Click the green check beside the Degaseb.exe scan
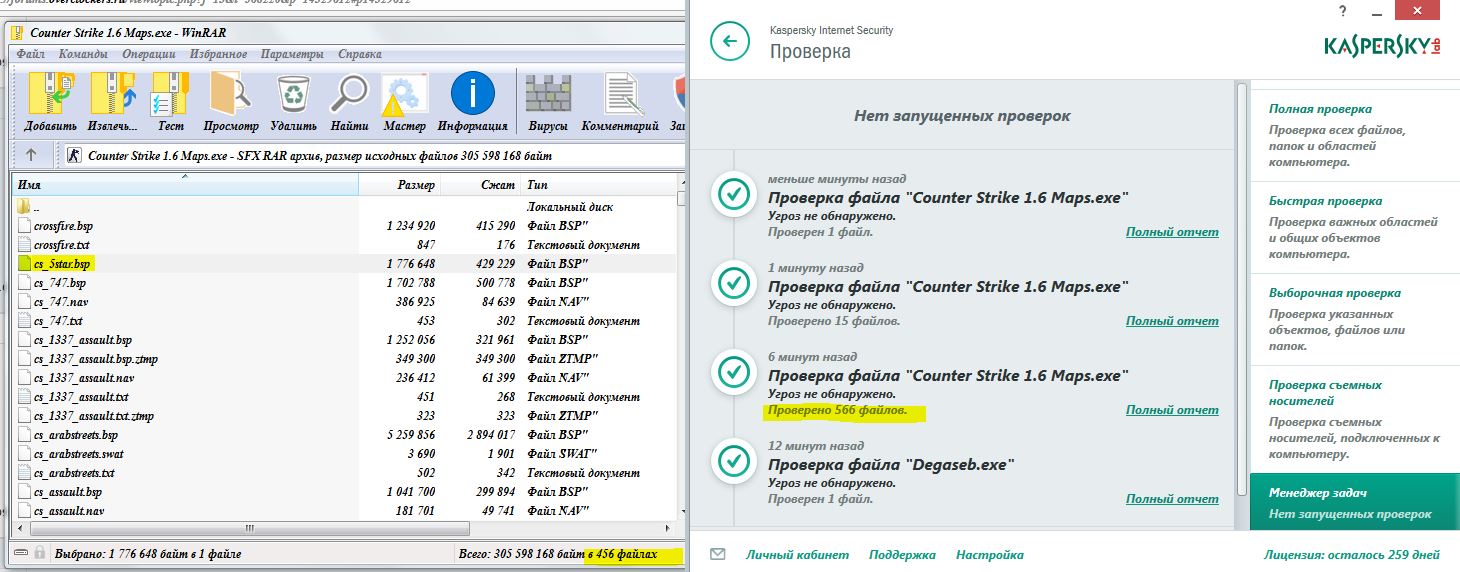1460x572 pixels. pos(734,461)
